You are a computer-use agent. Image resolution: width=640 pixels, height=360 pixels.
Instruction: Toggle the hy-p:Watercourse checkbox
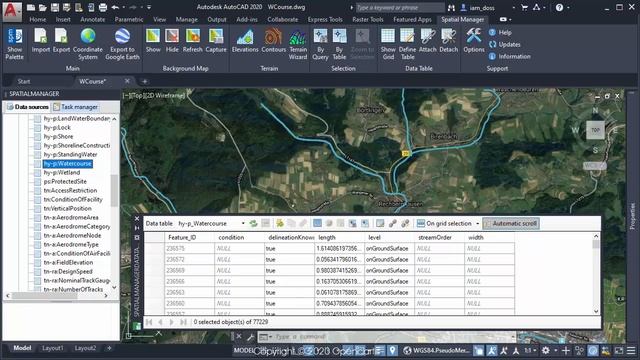[38, 164]
